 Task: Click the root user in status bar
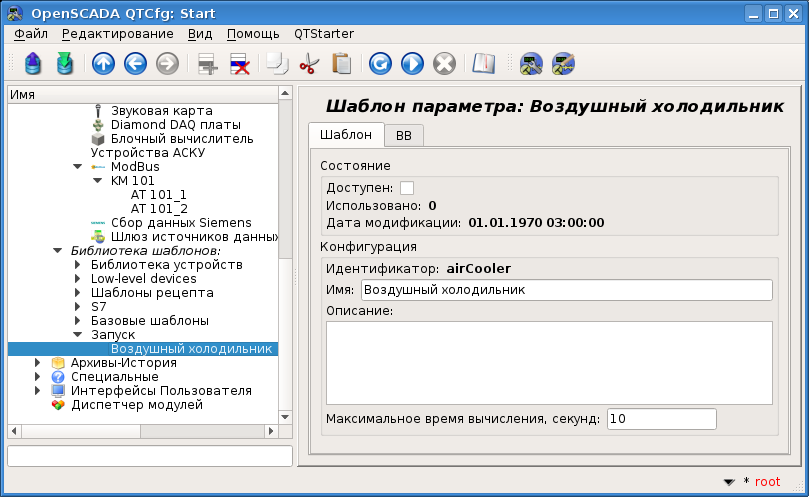pos(767,482)
